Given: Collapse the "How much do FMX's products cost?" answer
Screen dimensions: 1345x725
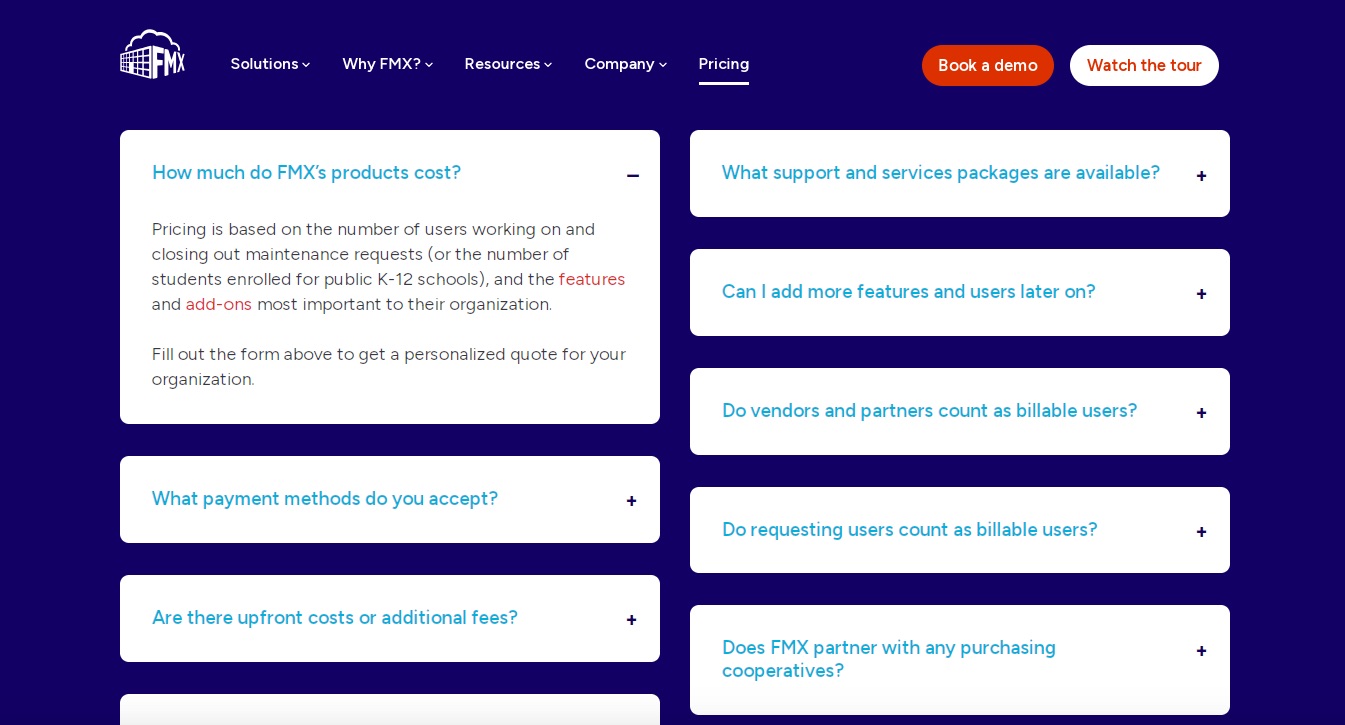Looking at the screenshot, I should [x=633, y=176].
